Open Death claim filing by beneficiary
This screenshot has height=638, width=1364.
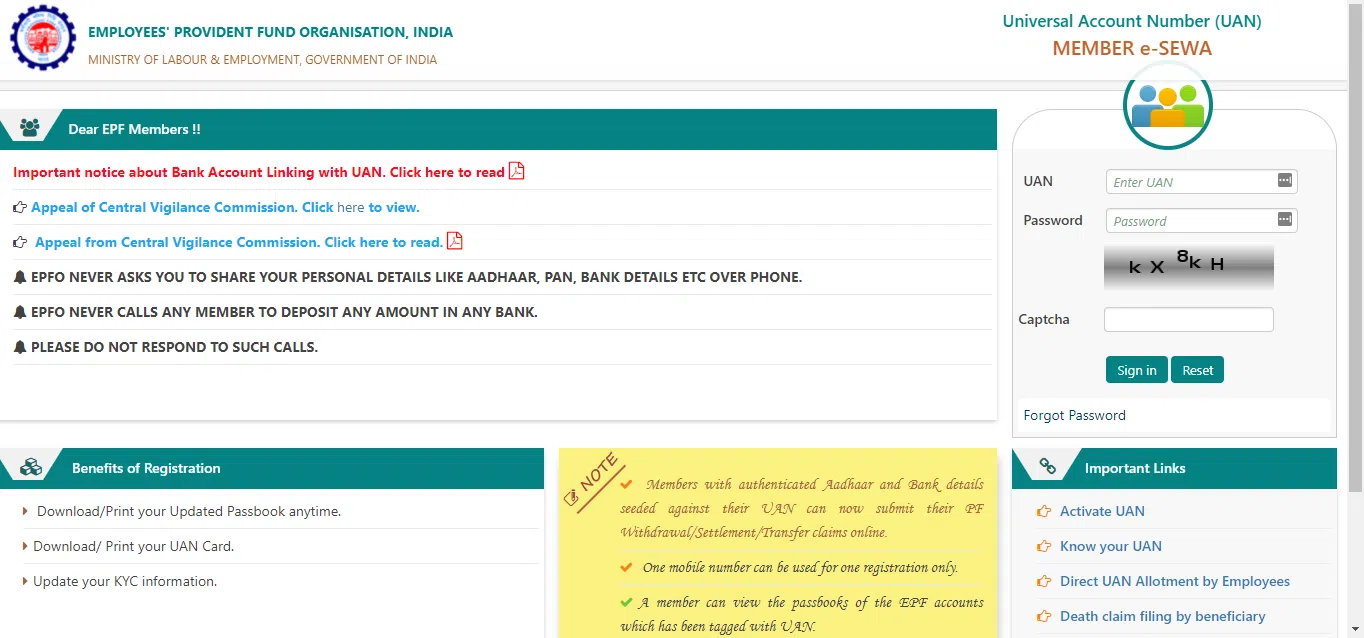pos(1162,616)
